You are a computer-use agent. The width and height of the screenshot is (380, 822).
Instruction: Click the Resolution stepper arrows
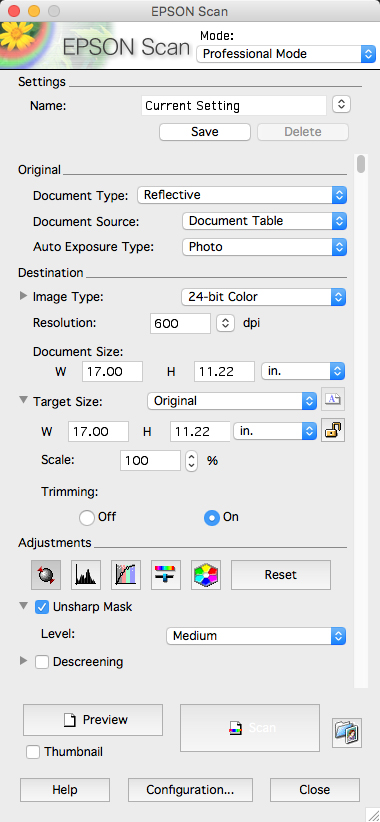pos(225,323)
